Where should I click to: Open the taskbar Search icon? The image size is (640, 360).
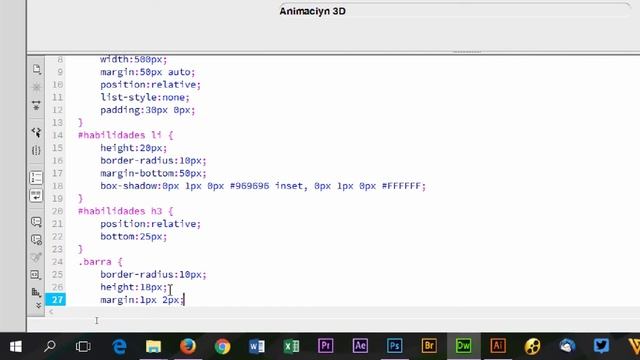50,347
